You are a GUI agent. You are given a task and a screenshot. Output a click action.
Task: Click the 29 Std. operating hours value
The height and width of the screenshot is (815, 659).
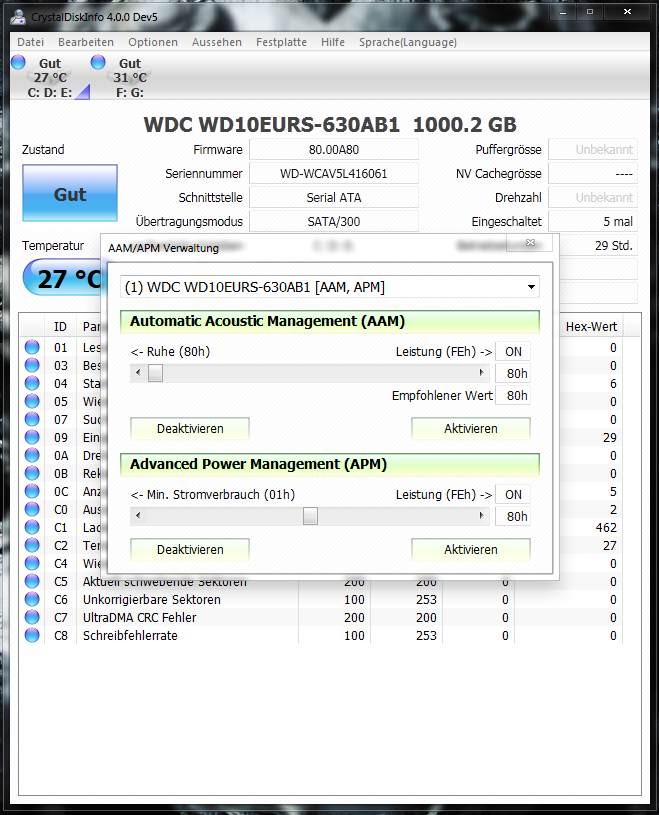599,245
